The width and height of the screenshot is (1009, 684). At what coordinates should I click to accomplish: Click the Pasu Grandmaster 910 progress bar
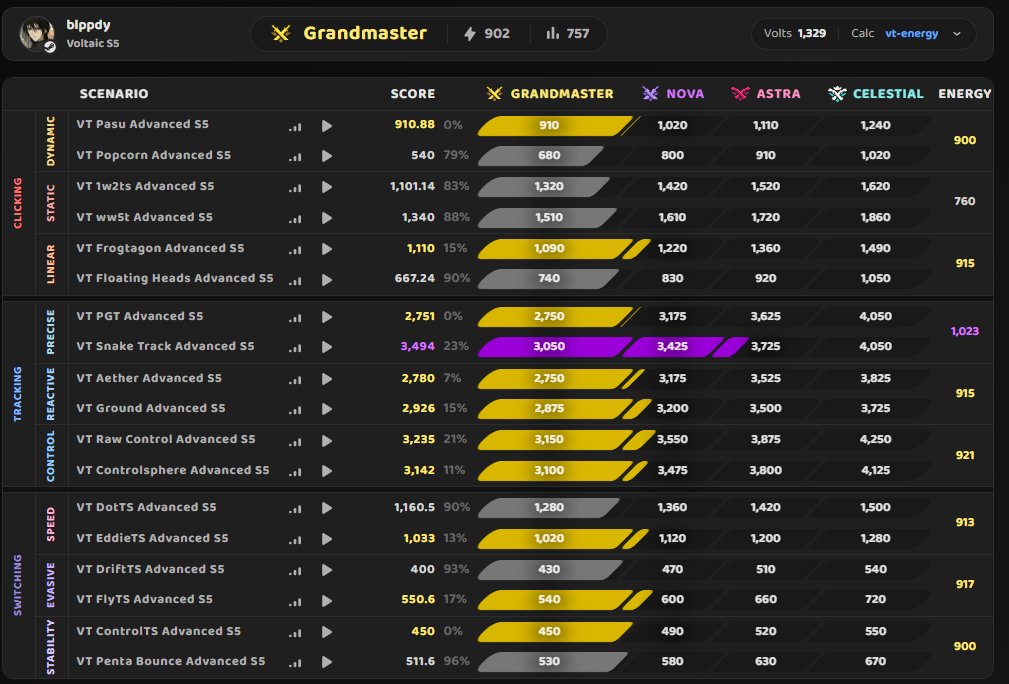[555, 125]
